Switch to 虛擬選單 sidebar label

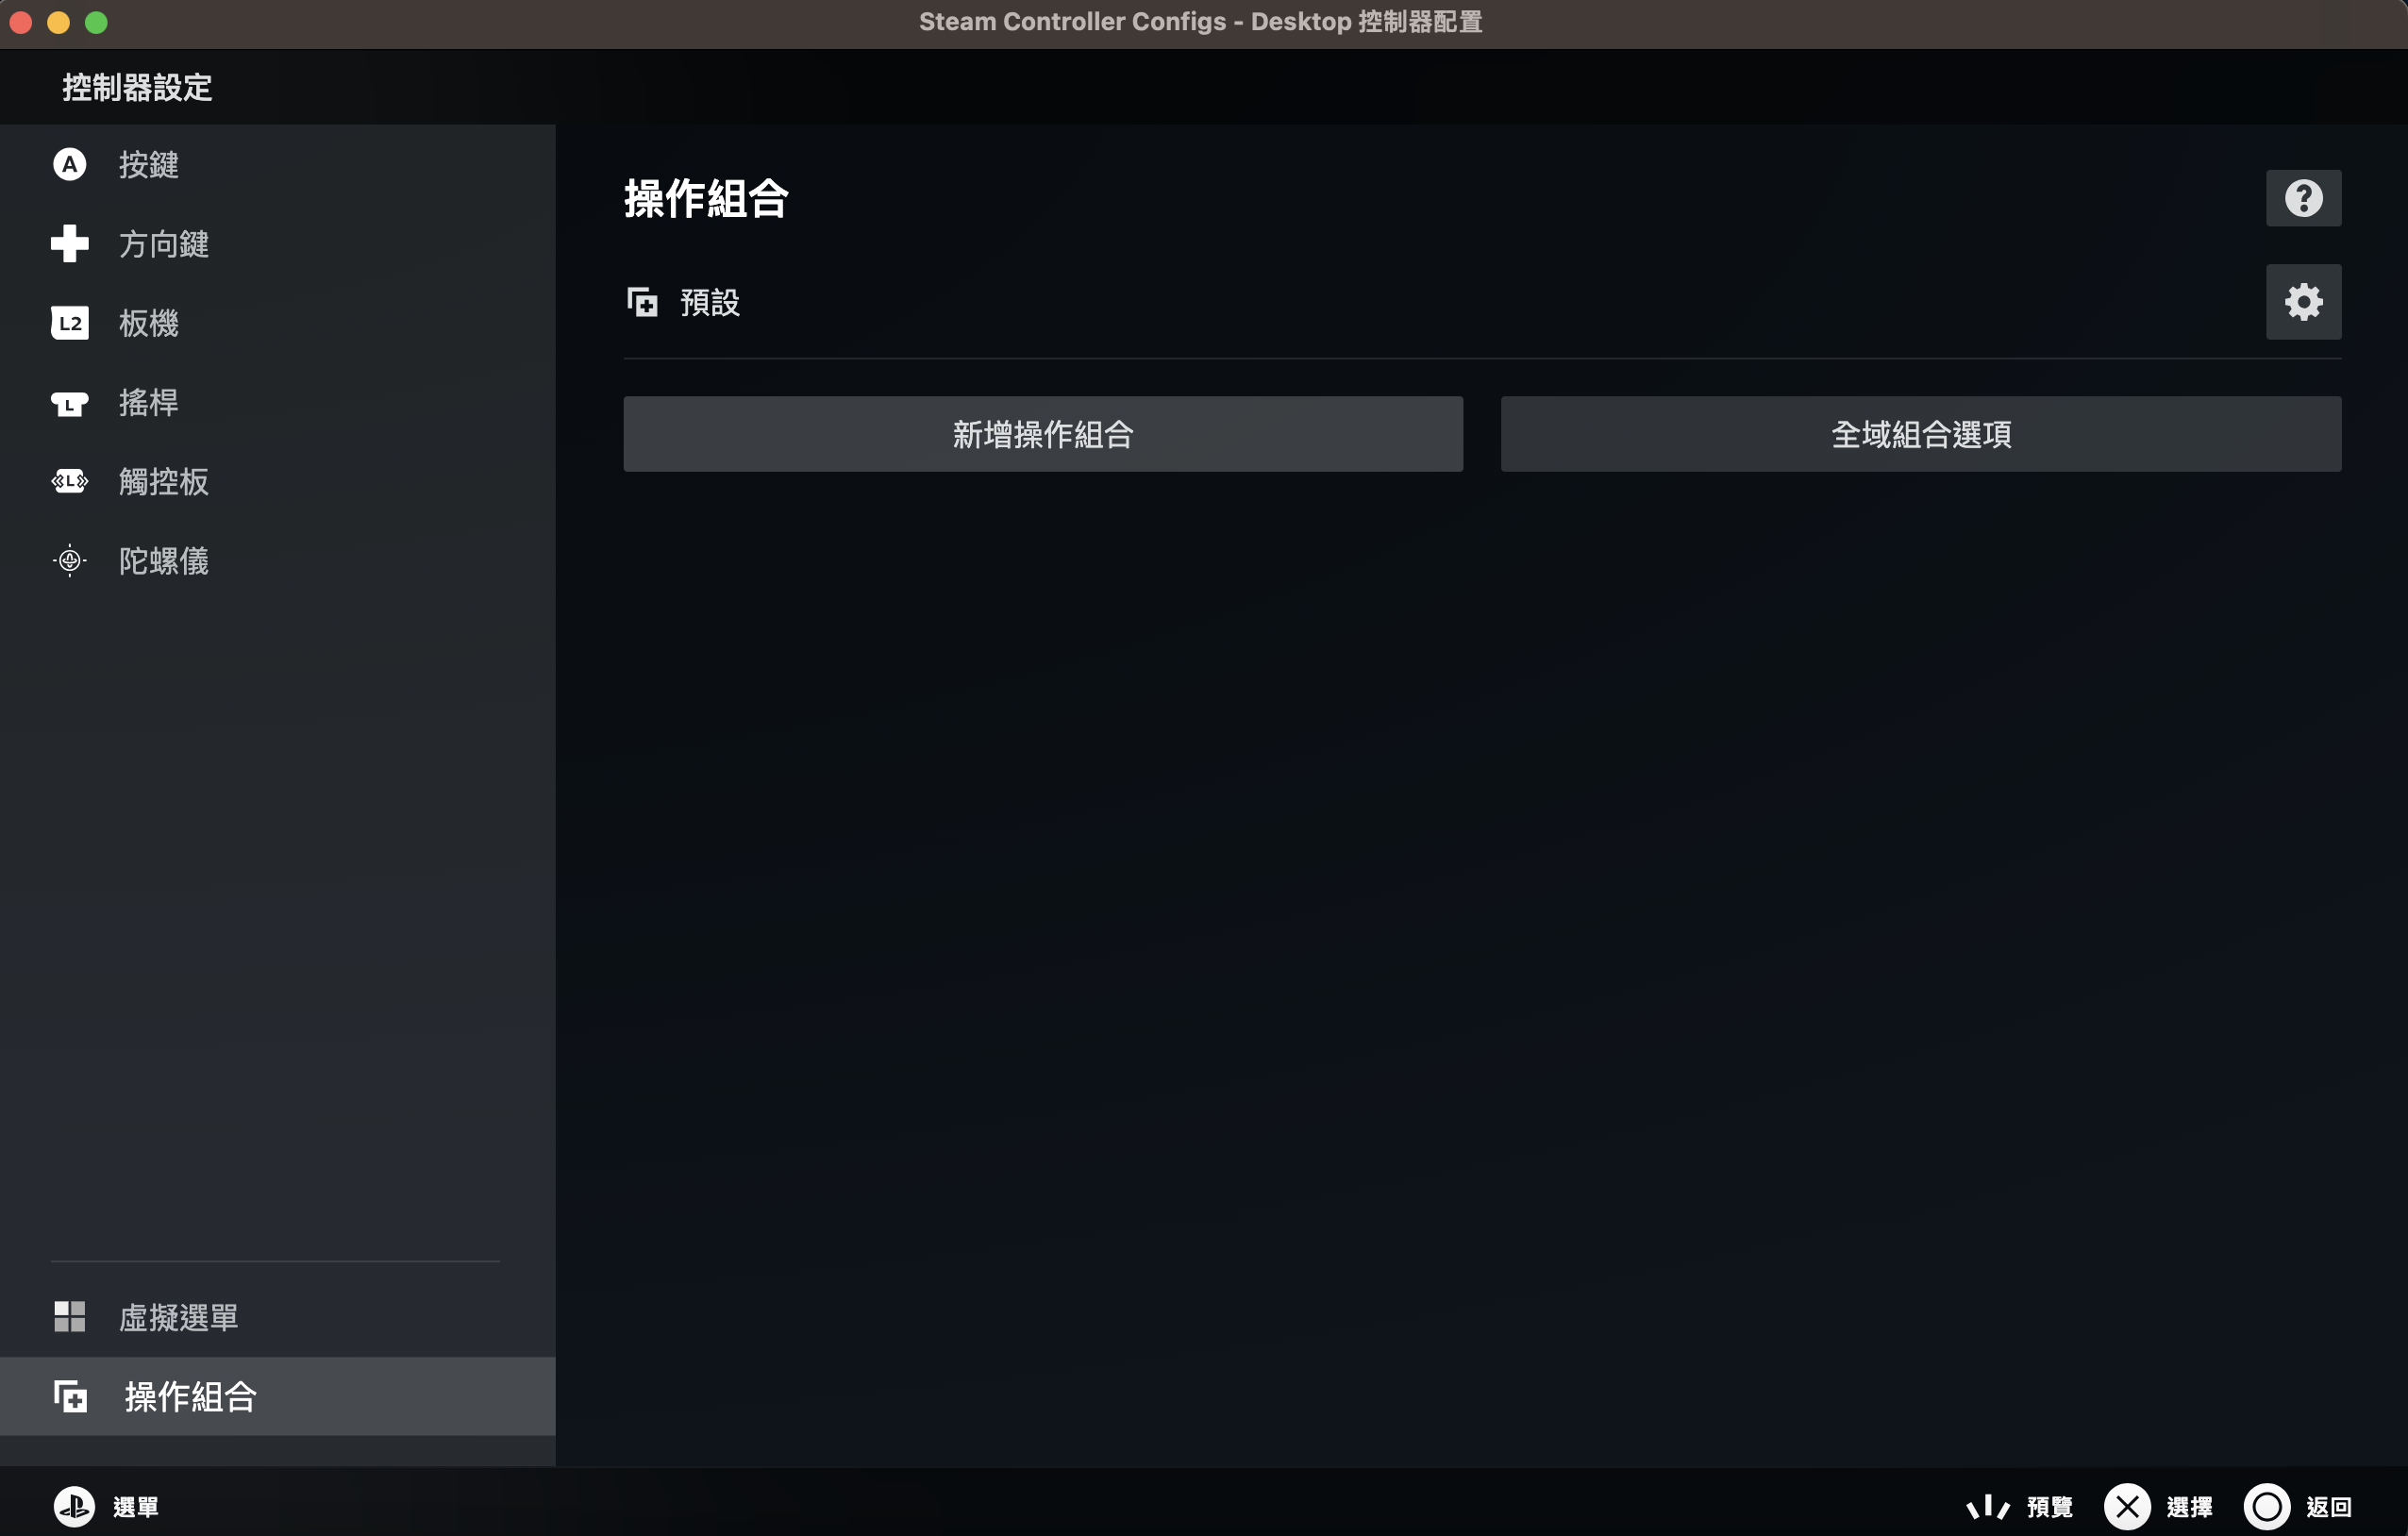point(178,1317)
